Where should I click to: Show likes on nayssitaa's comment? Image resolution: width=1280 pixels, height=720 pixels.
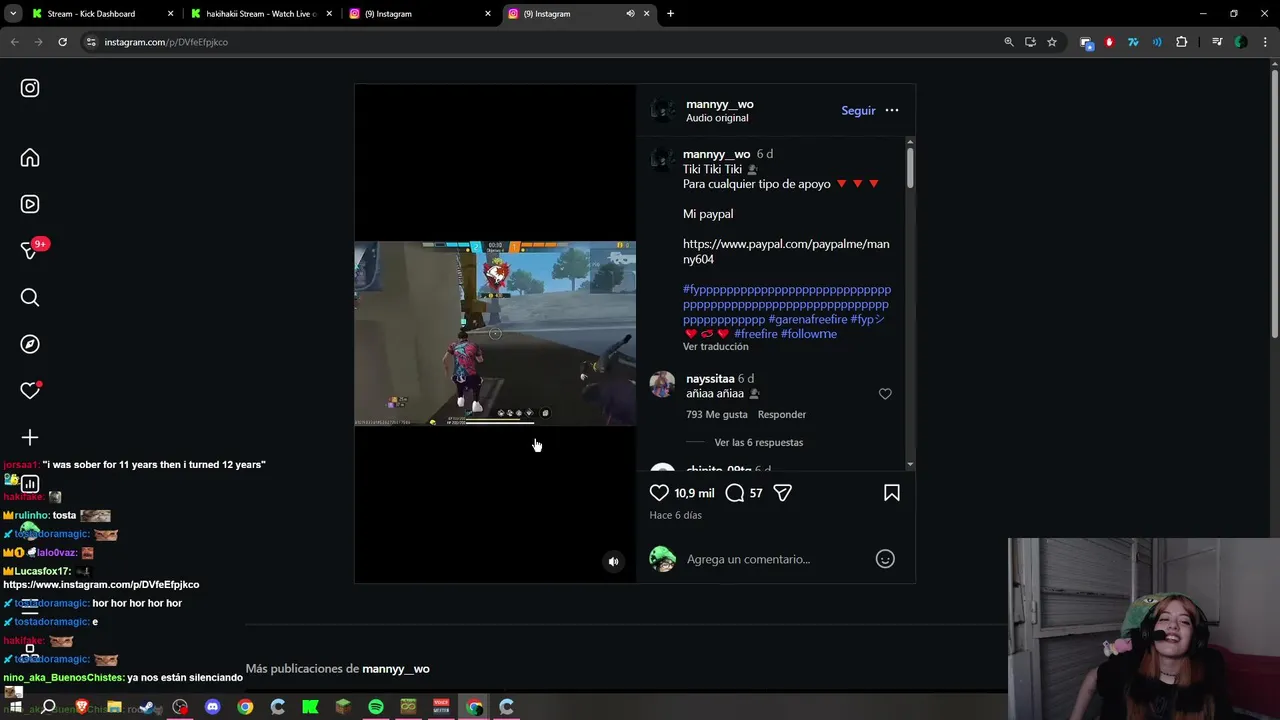(x=716, y=414)
